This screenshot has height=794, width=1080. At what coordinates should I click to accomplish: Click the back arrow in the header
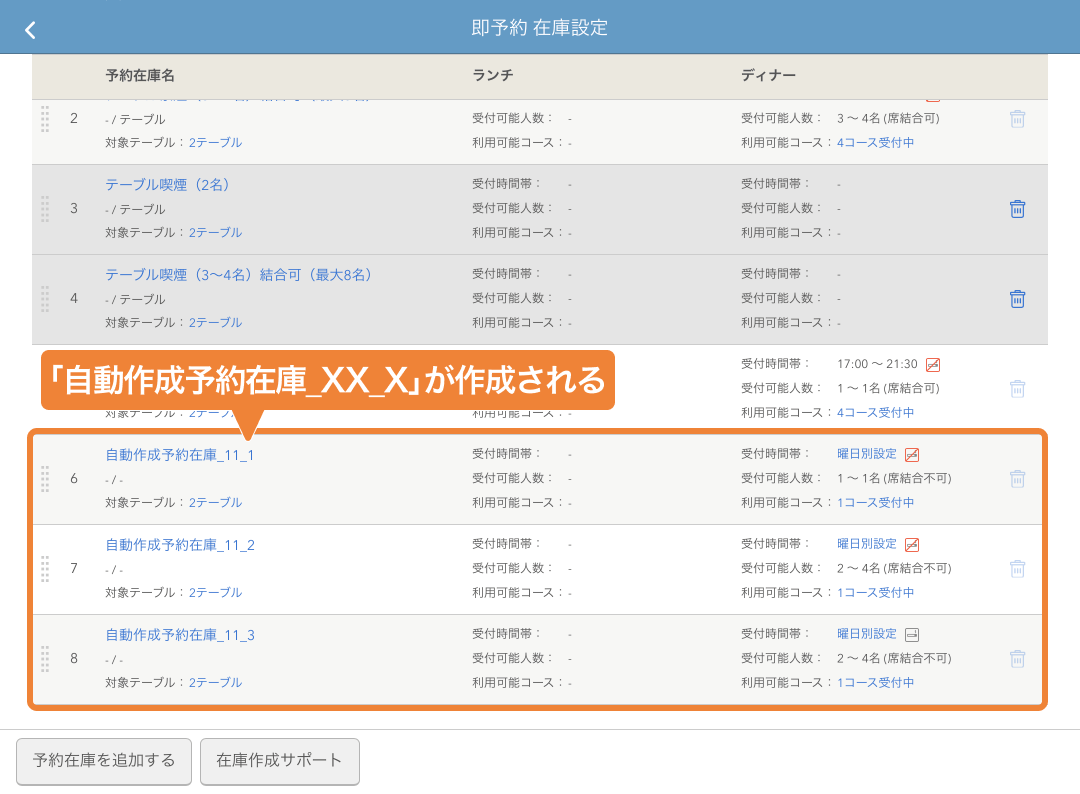[x=29, y=29]
